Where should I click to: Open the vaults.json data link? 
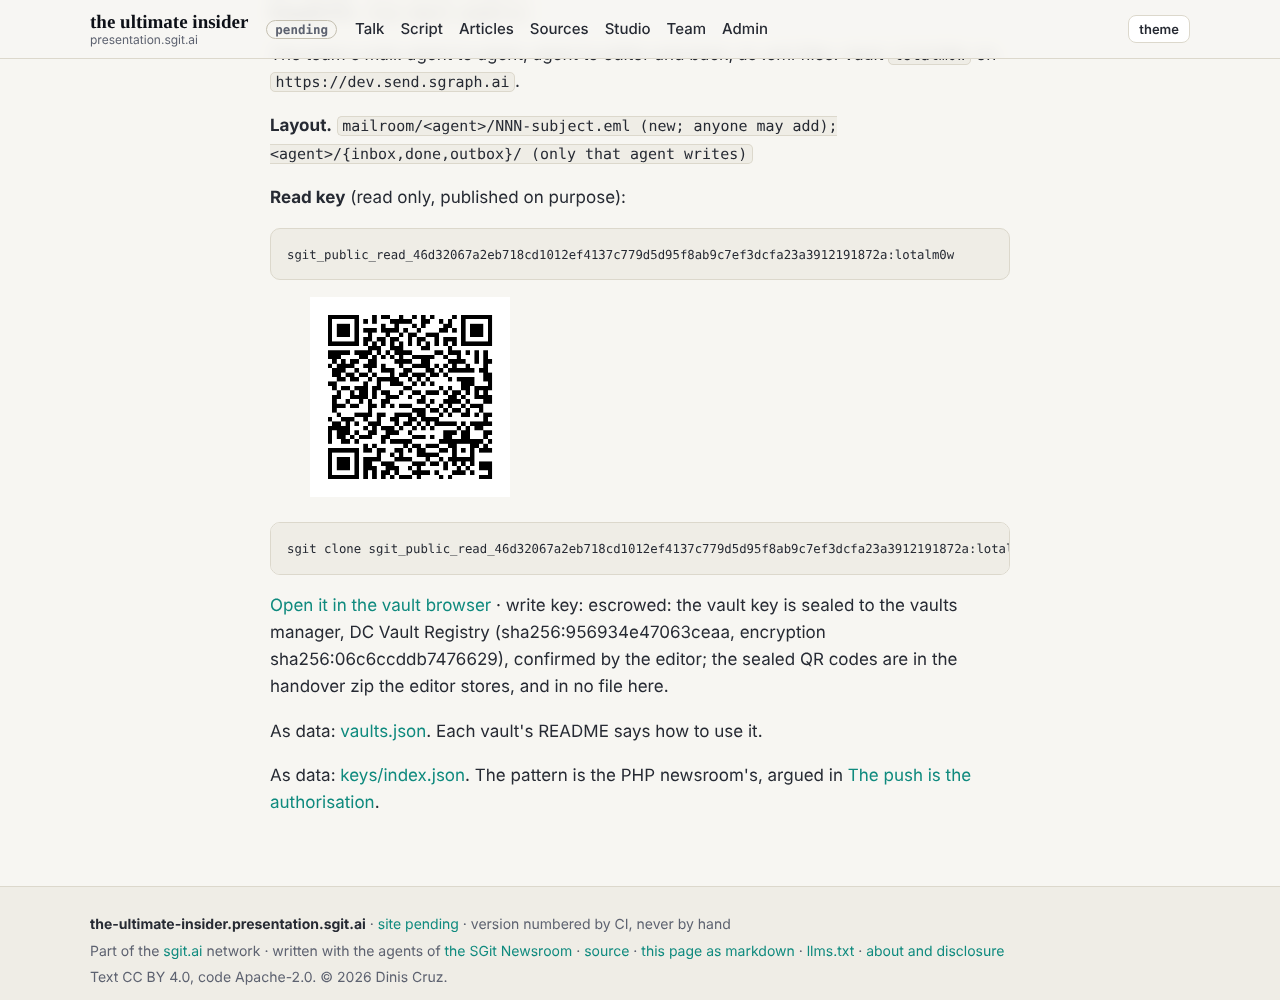click(383, 731)
